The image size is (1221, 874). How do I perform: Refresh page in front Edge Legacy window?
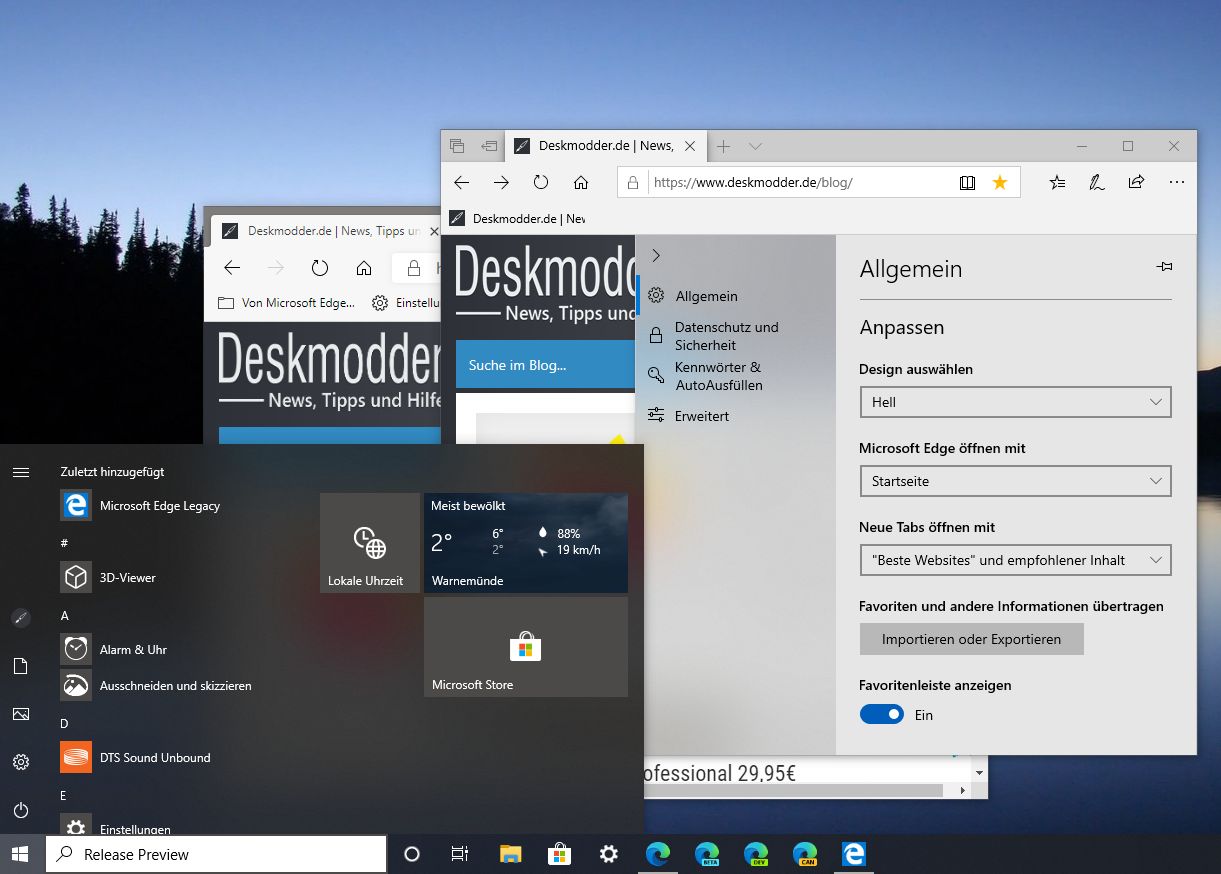[x=541, y=182]
